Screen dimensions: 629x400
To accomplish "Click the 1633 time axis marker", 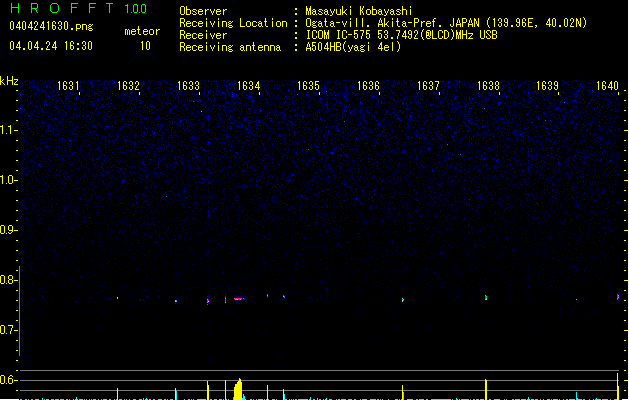I will [x=189, y=86].
